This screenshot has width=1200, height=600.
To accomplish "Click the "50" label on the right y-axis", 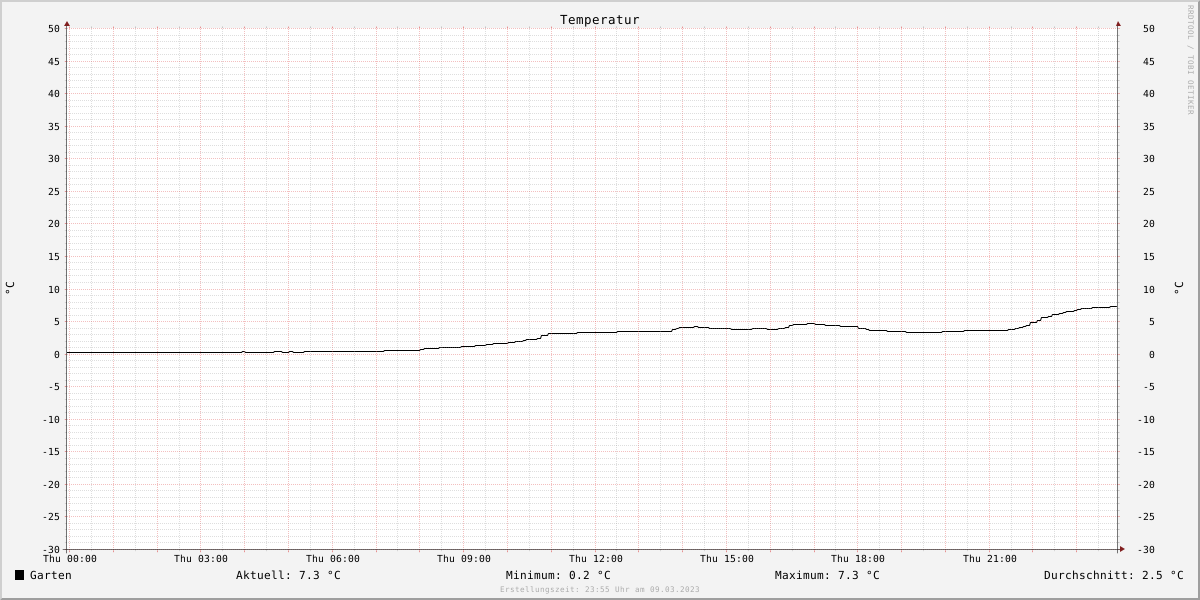I will tap(1149, 29).
